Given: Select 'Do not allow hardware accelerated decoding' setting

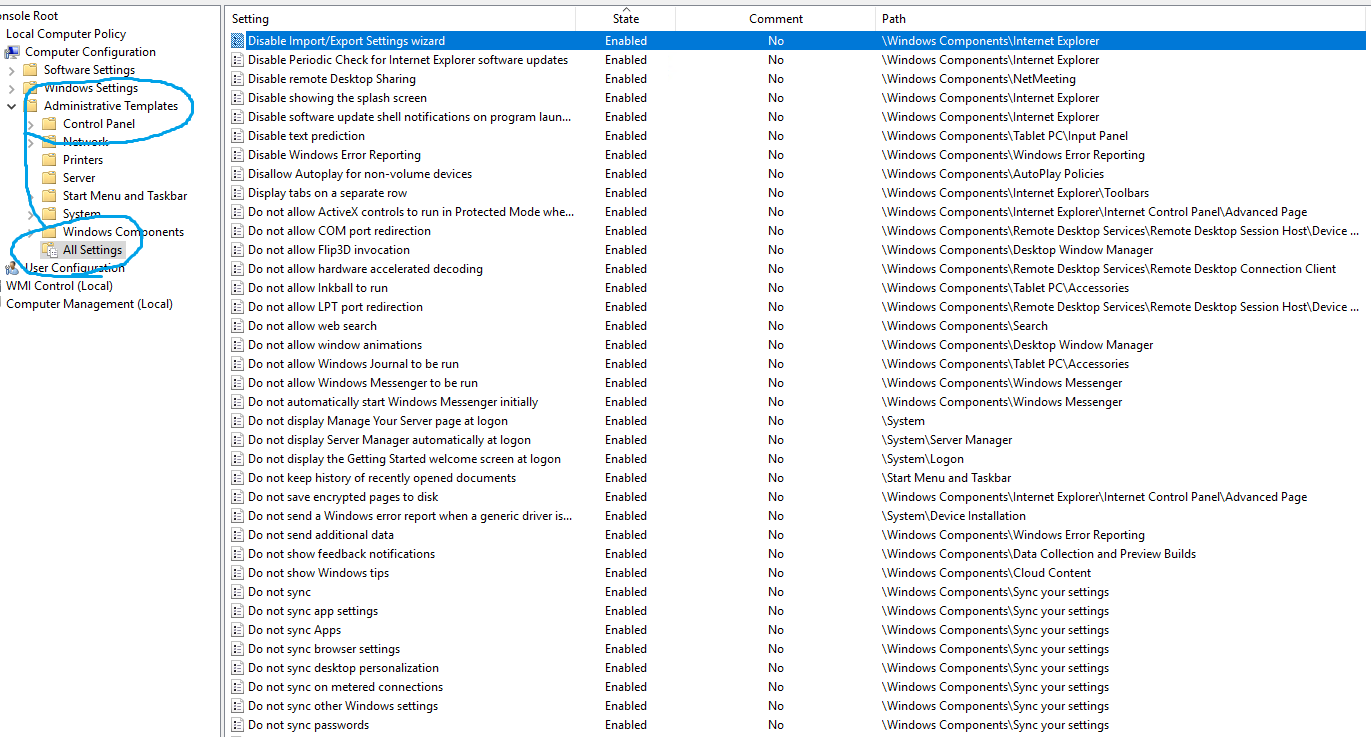Looking at the screenshot, I should tap(365, 269).
